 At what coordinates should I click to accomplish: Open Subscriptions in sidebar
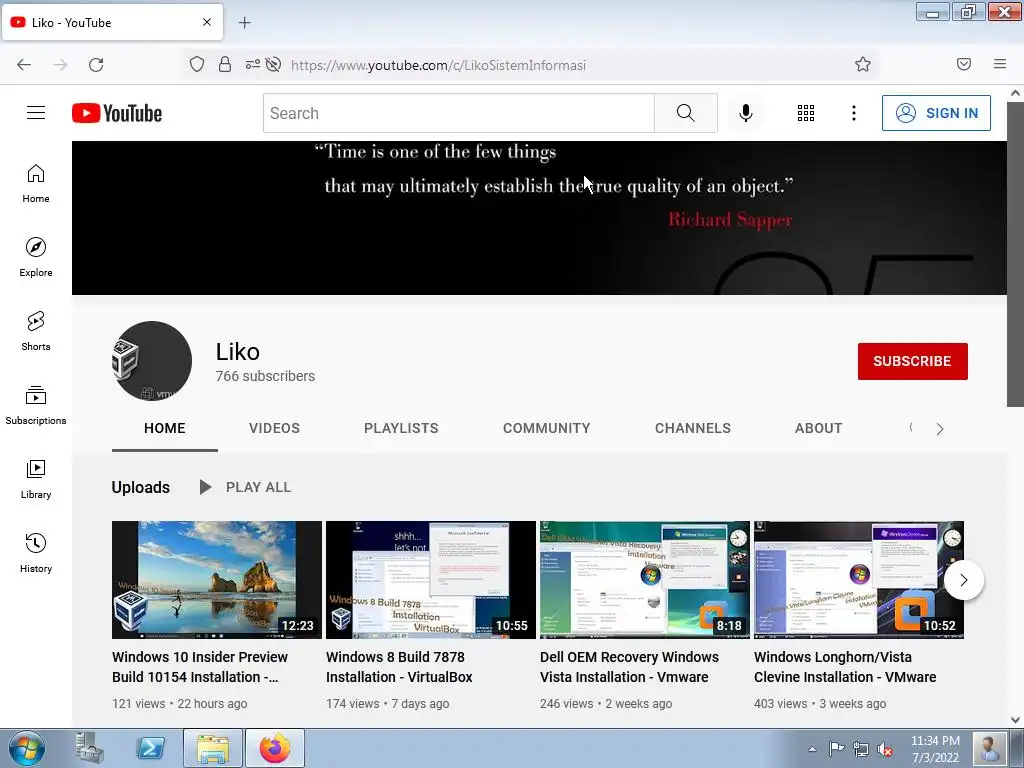click(x=36, y=405)
